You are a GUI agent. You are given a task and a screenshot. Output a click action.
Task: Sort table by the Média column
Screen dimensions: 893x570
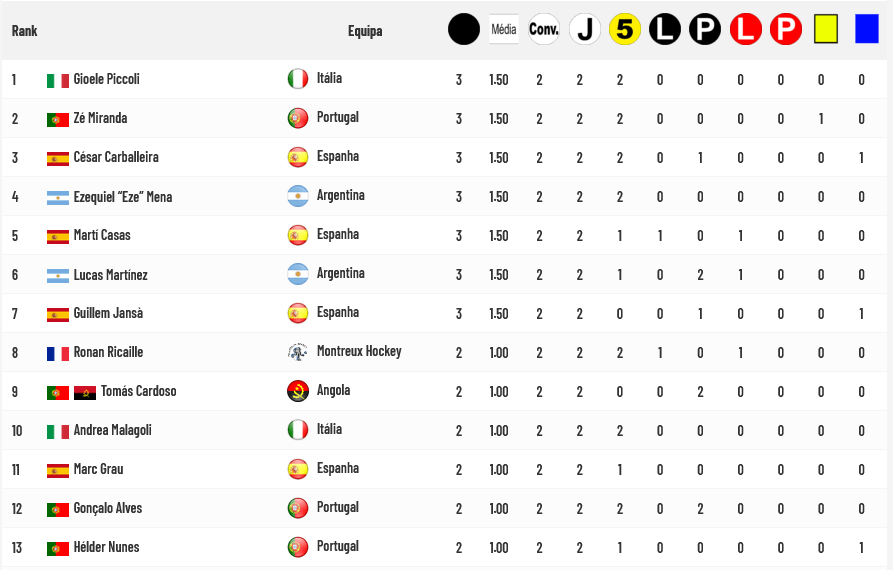pos(504,29)
